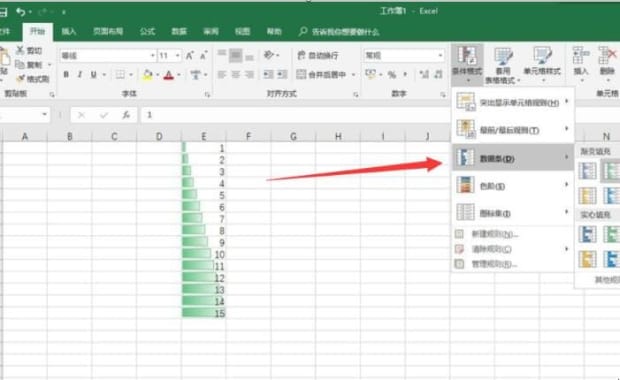This screenshot has height=380, width=620.
Task: Open the number format dropdown
Action: point(440,56)
